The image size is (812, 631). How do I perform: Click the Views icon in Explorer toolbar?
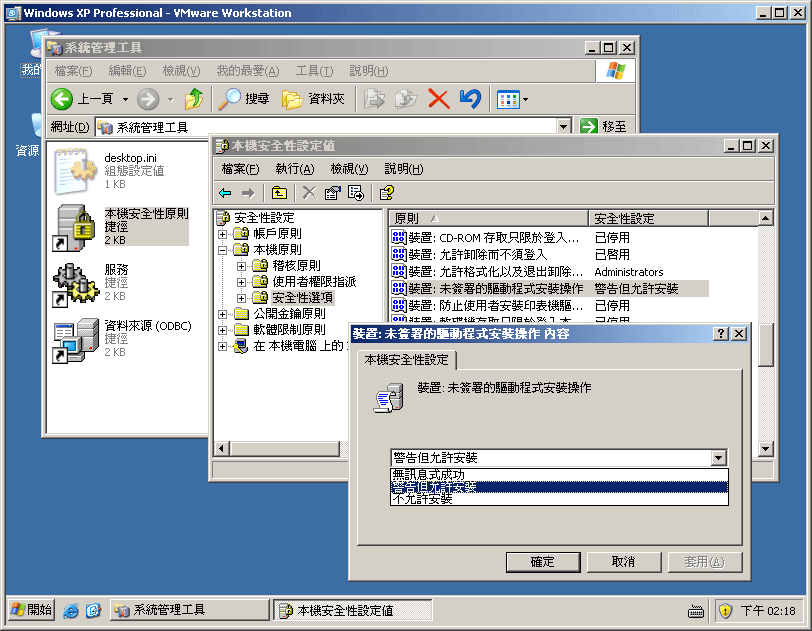[x=508, y=99]
